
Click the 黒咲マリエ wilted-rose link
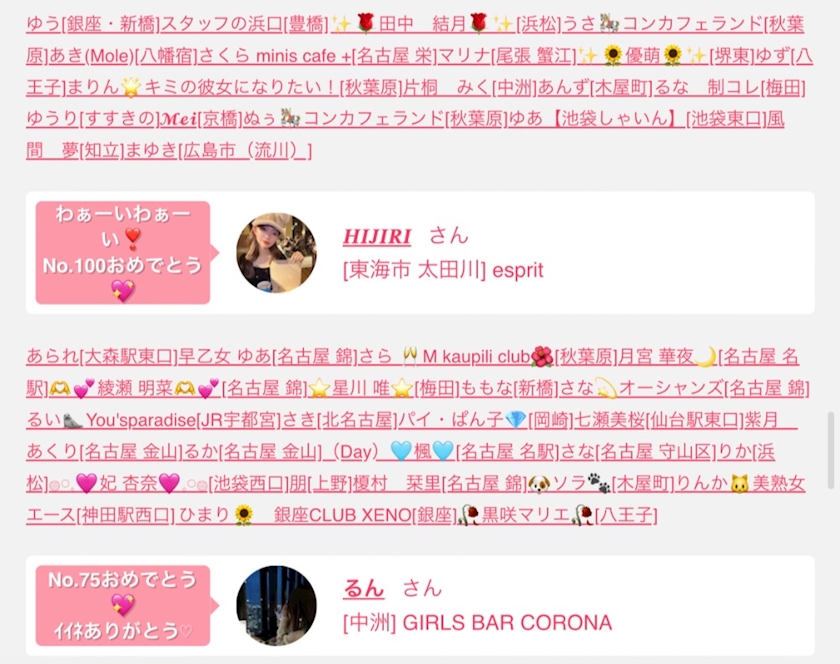(526, 515)
